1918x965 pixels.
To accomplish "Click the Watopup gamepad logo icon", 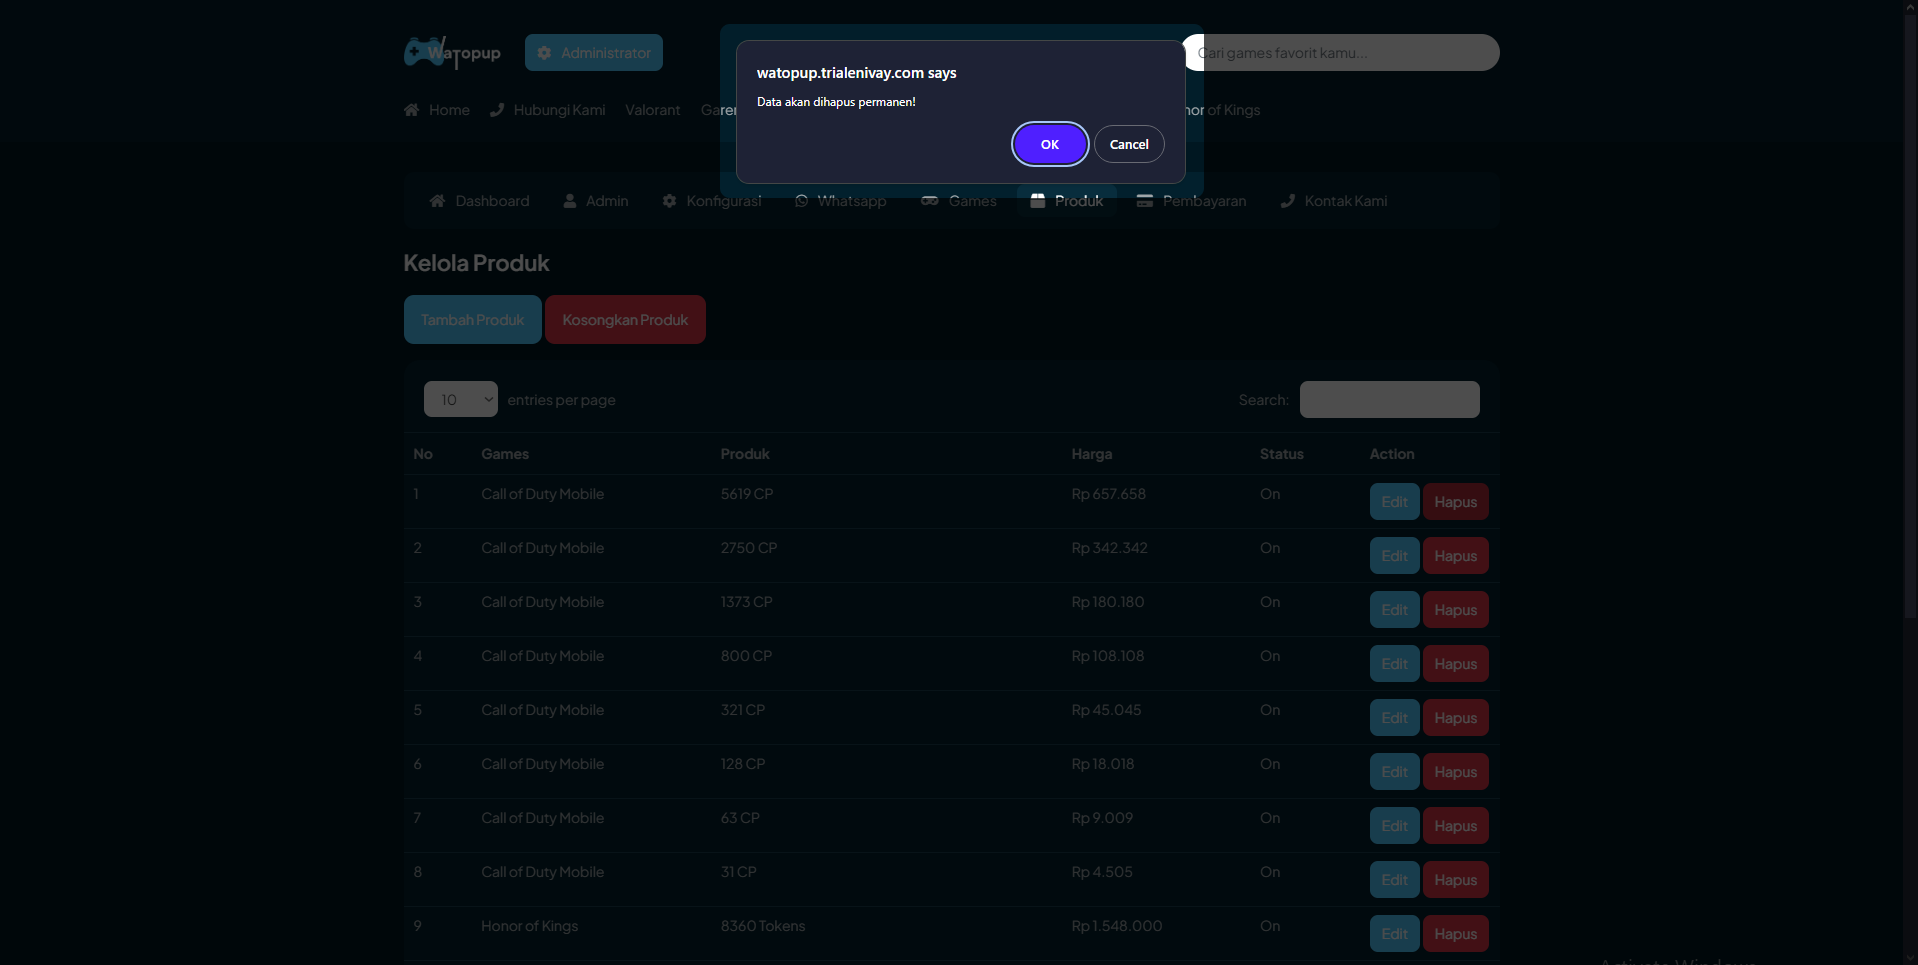I will tap(424, 51).
